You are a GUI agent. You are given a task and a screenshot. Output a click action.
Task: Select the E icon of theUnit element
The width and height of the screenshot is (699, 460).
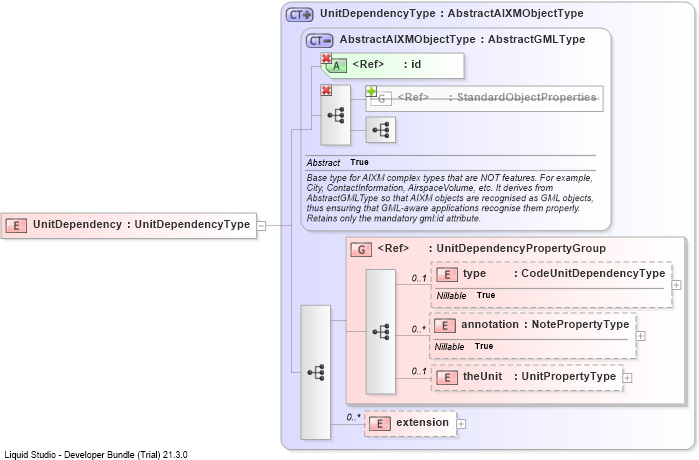tap(447, 378)
